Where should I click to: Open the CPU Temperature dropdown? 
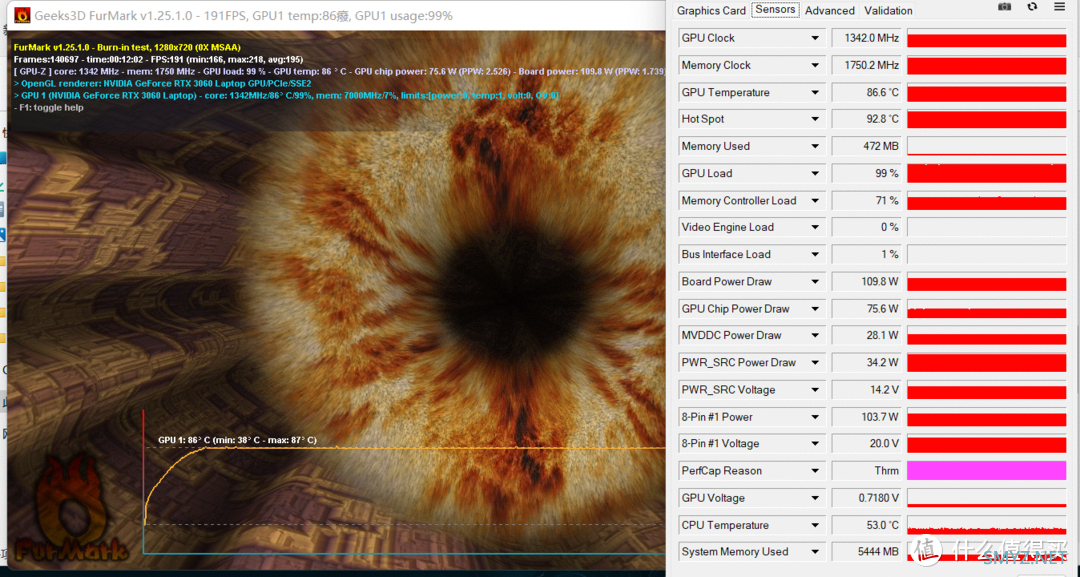[x=815, y=525]
